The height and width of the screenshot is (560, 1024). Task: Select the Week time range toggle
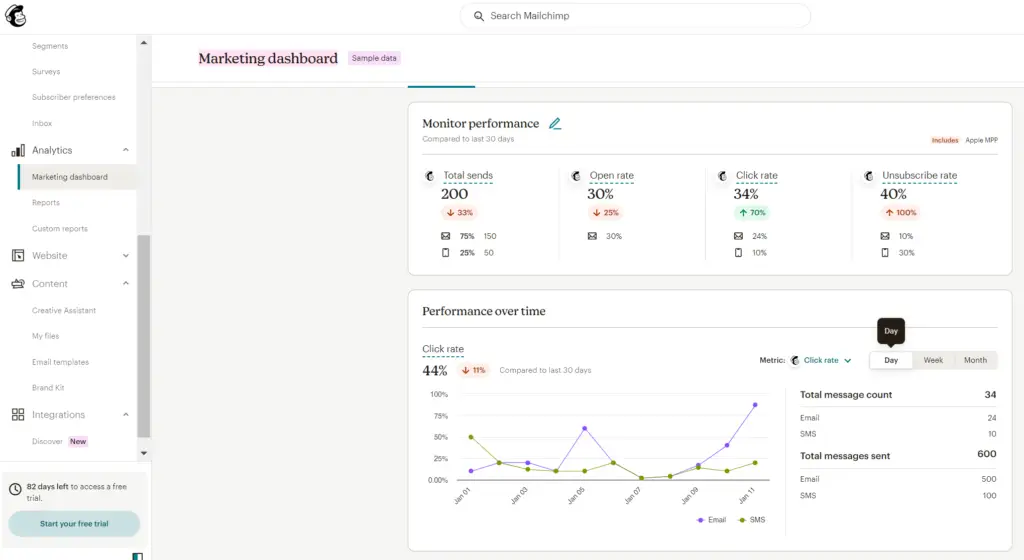click(x=933, y=360)
